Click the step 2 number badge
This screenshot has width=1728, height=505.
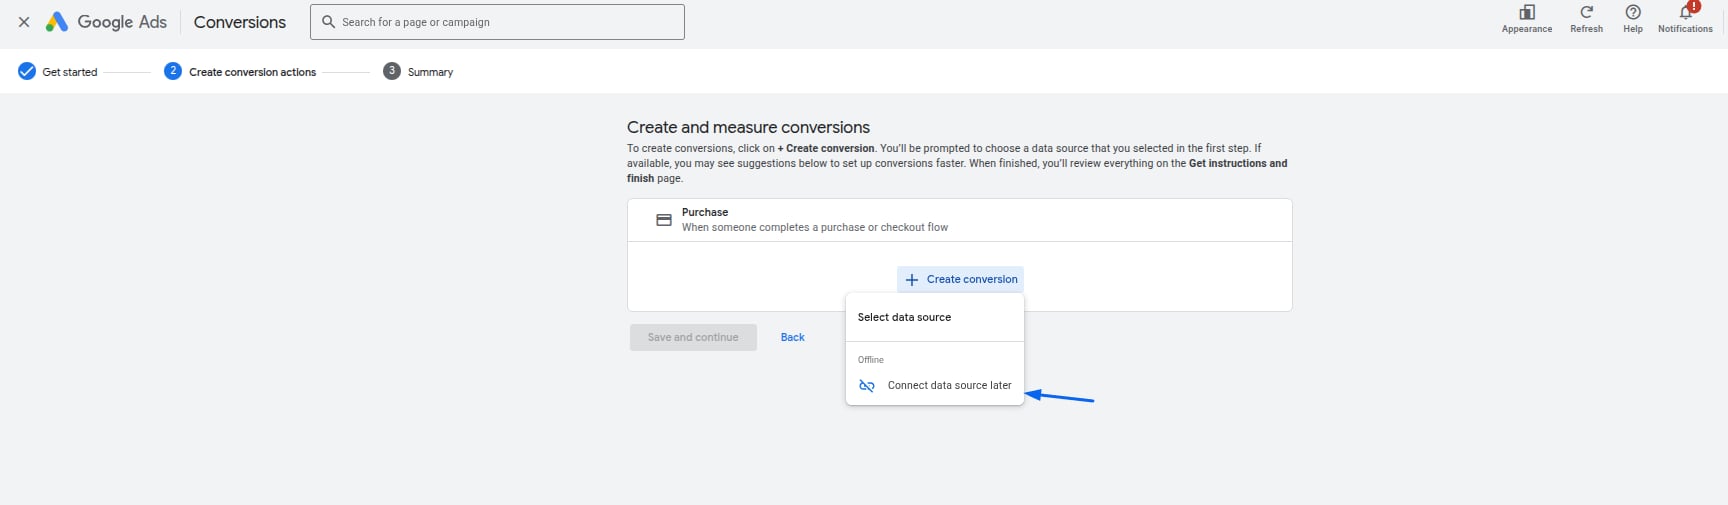173,71
